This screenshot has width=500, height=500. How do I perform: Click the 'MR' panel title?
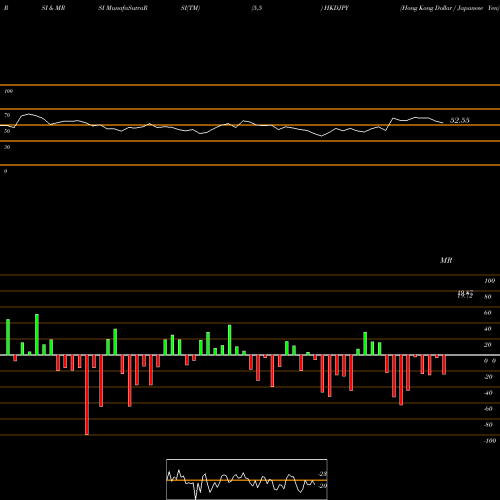[446, 260]
